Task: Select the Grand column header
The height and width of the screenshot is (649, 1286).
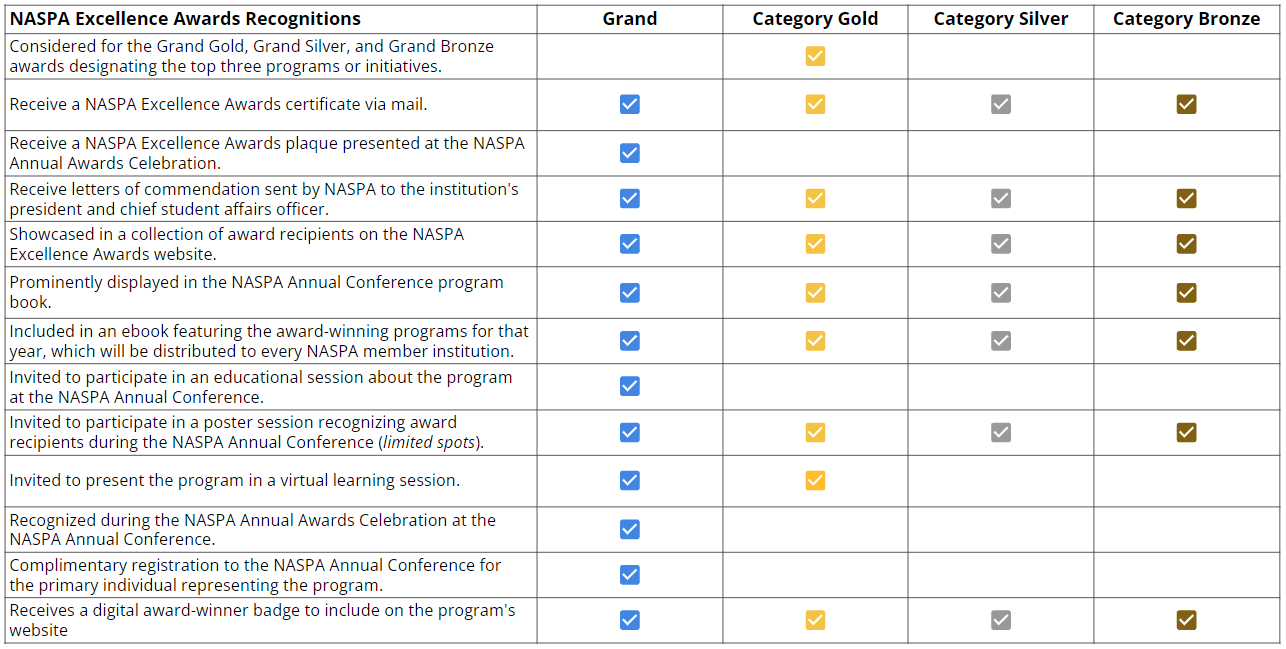Action: click(629, 19)
